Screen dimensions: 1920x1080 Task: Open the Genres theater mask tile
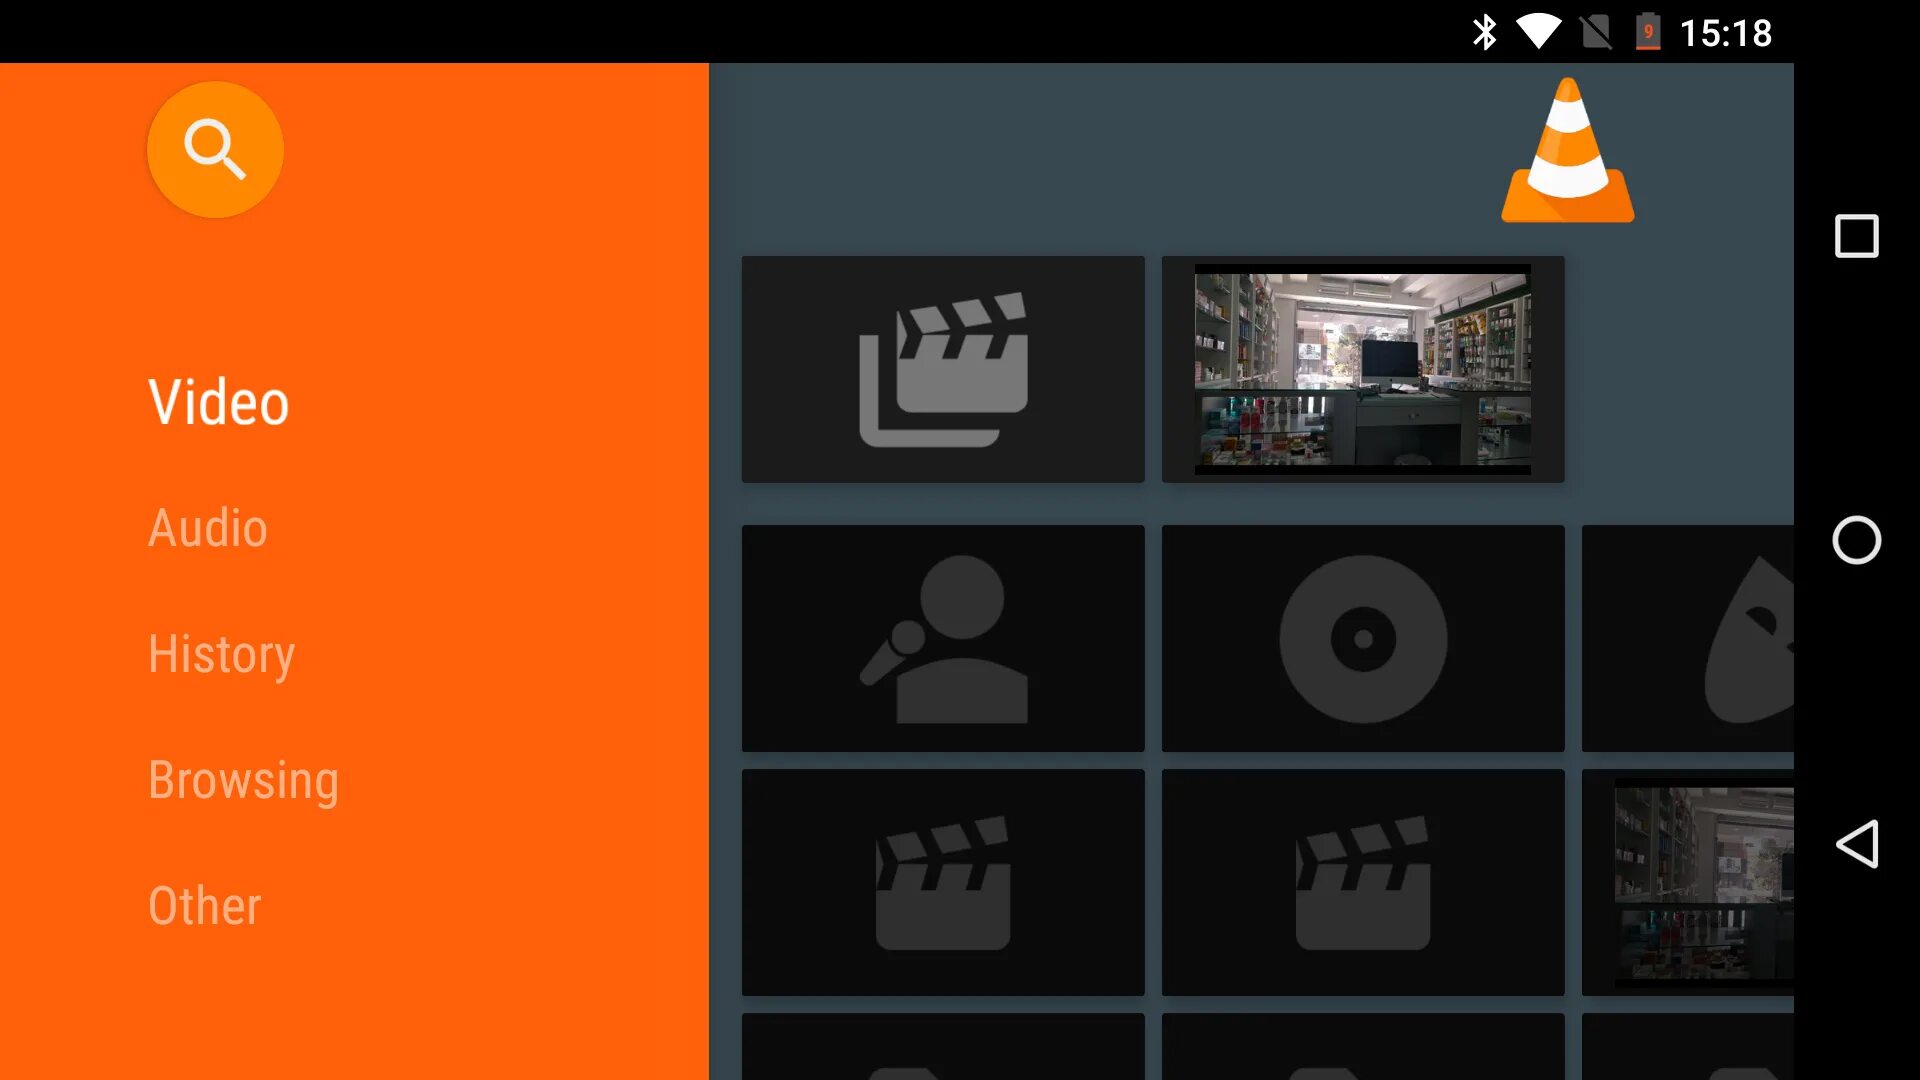click(1690, 638)
